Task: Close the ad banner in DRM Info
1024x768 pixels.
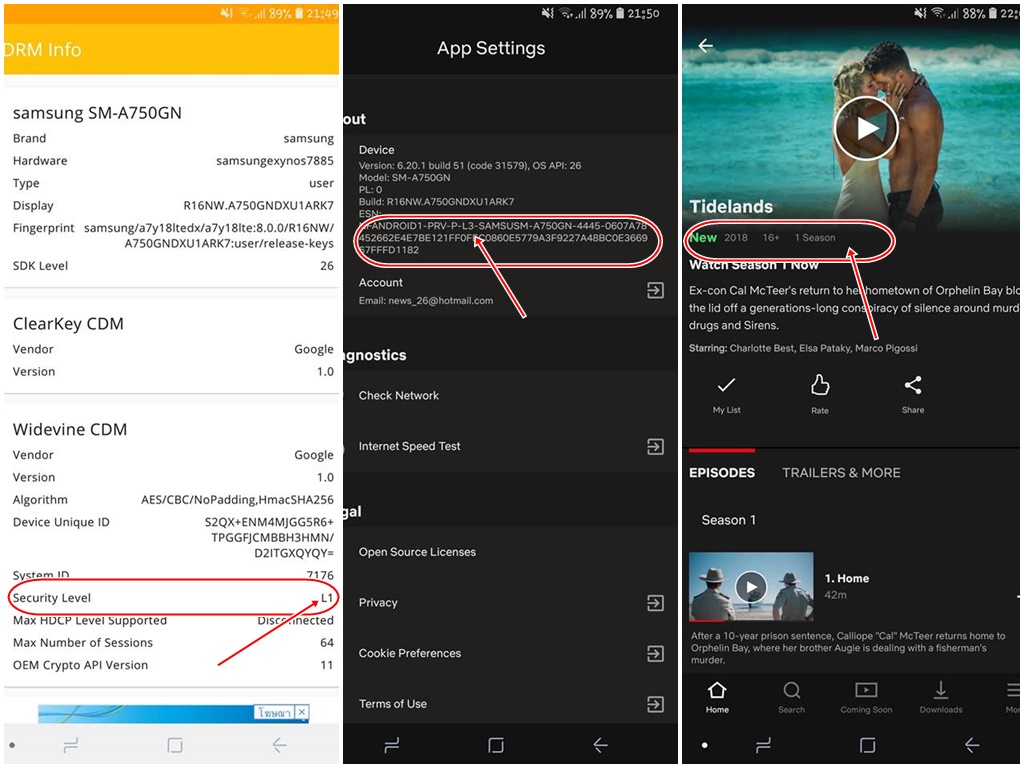Action: [x=302, y=712]
